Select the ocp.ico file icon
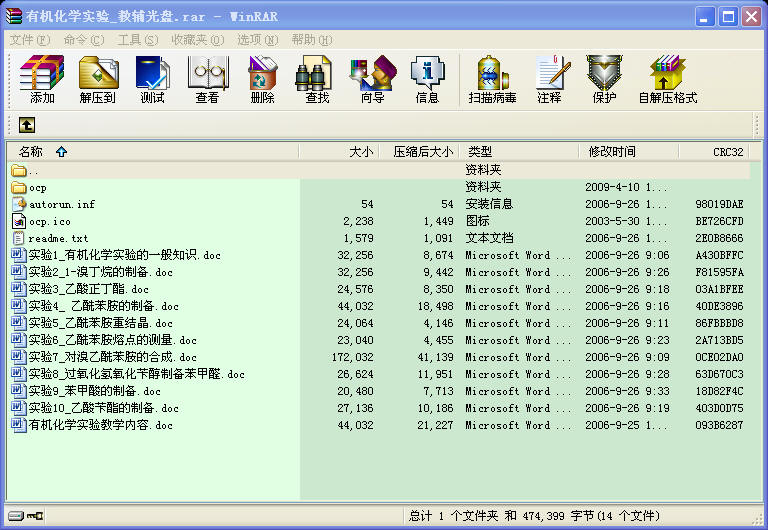The width and height of the screenshot is (768, 530). click(19, 221)
